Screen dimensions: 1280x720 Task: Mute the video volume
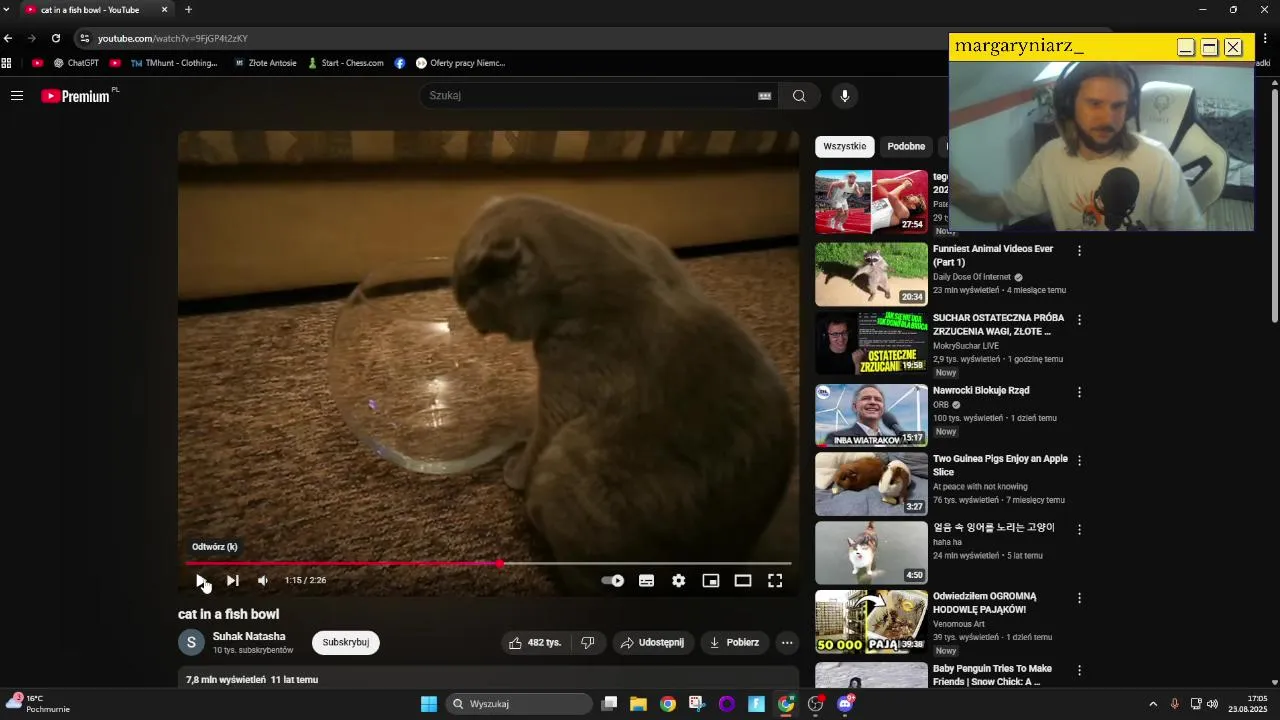point(263,580)
